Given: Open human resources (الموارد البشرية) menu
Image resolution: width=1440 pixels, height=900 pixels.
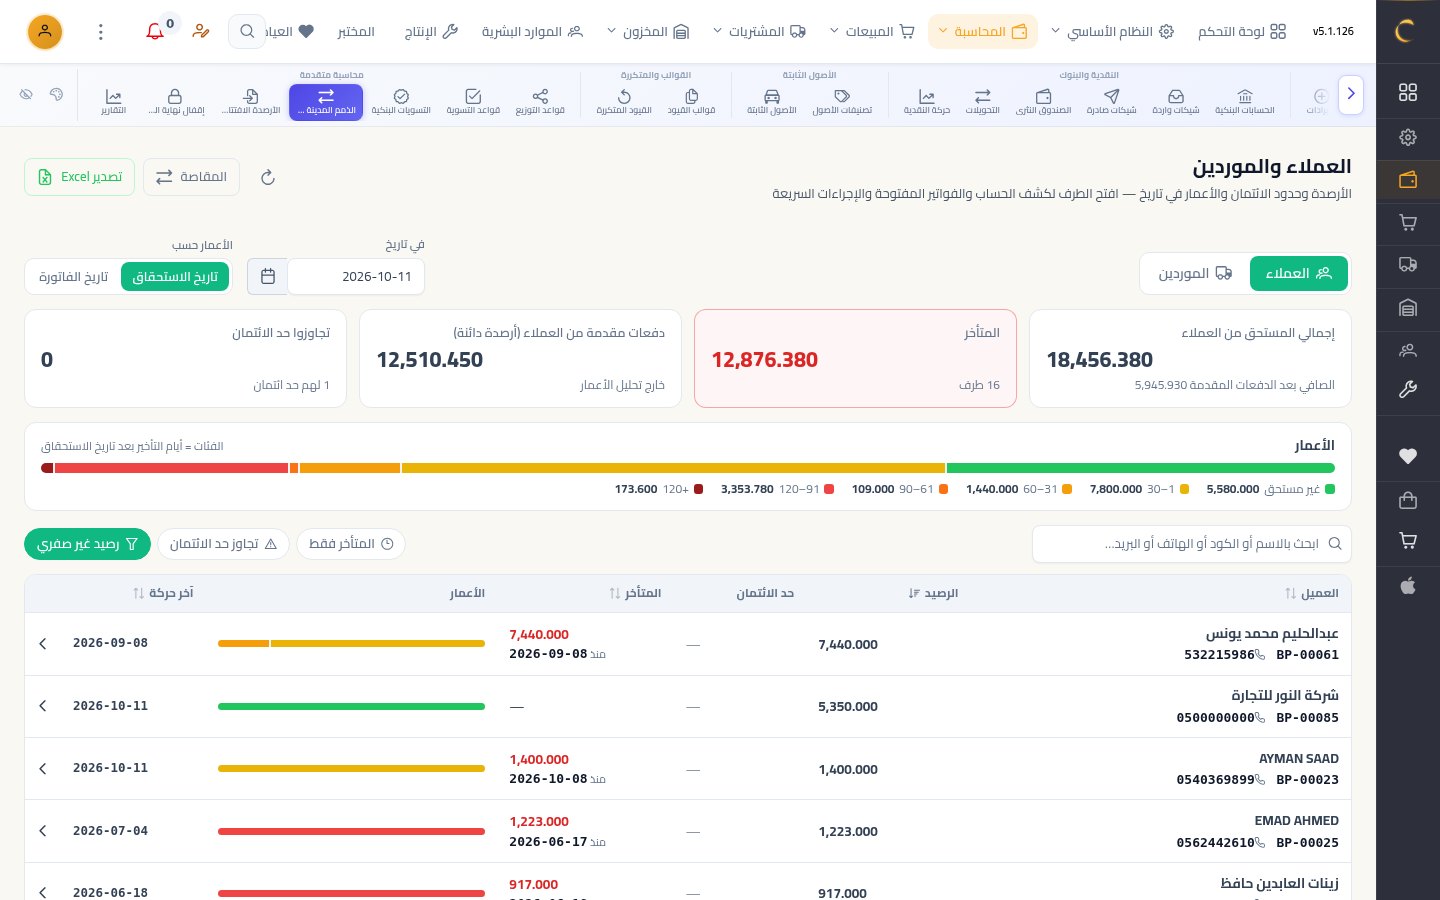Looking at the screenshot, I should pyautogui.click(x=532, y=32).
